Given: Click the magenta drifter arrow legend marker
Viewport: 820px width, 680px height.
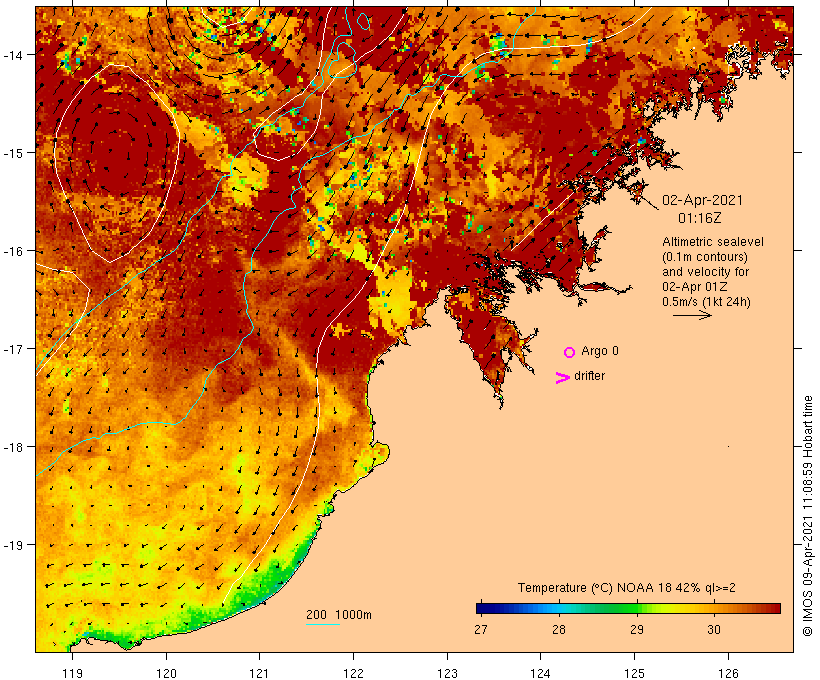Looking at the screenshot, I should tap(563, 378).
